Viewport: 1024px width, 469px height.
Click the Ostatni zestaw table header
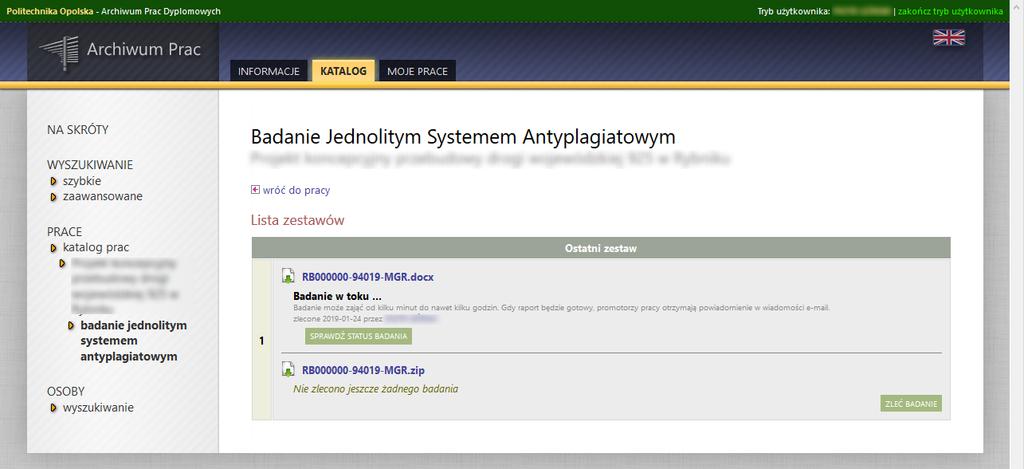(601, 248)
